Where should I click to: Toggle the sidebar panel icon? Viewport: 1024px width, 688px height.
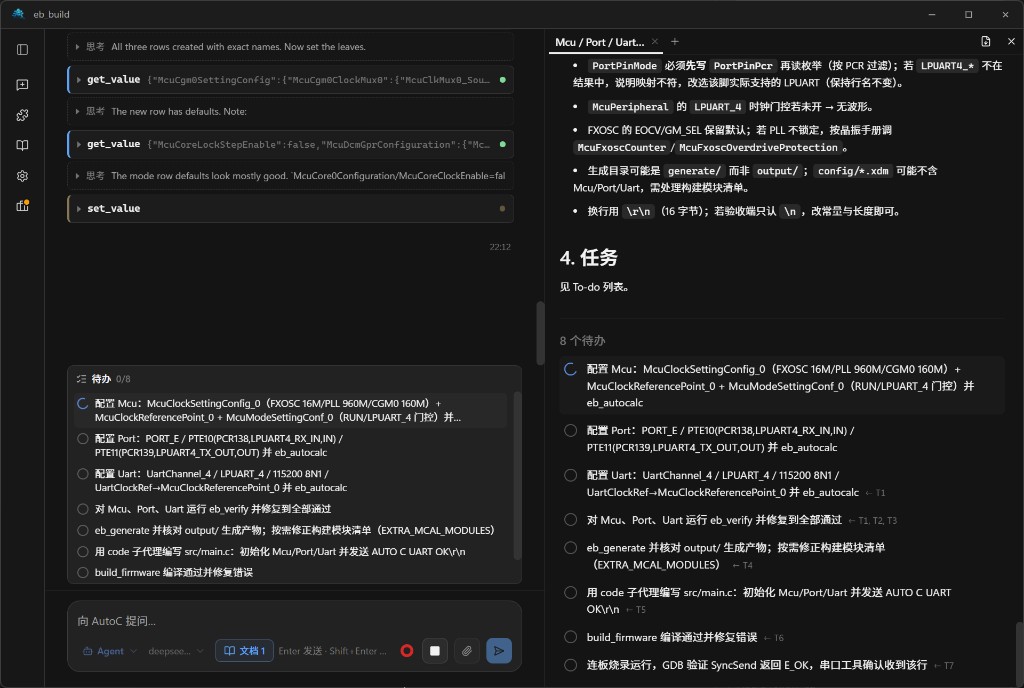click(x=22, y=50)
